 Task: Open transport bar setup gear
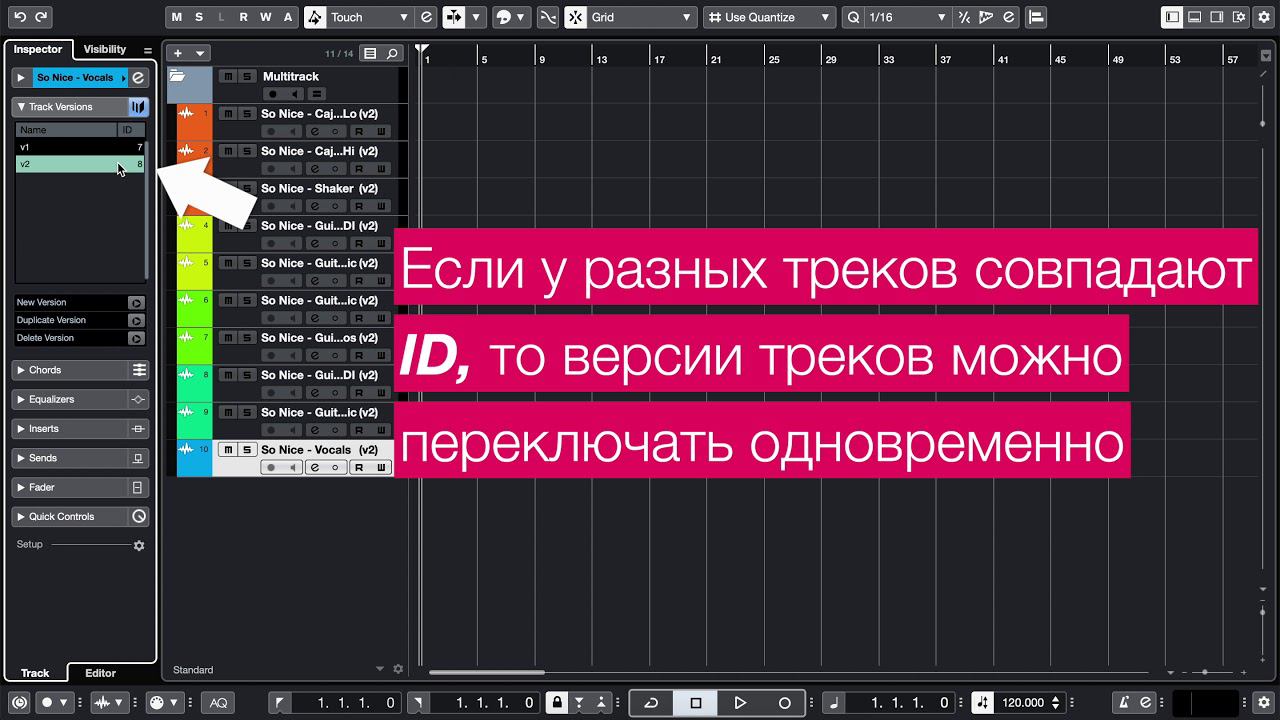[x=1264, y=703]
